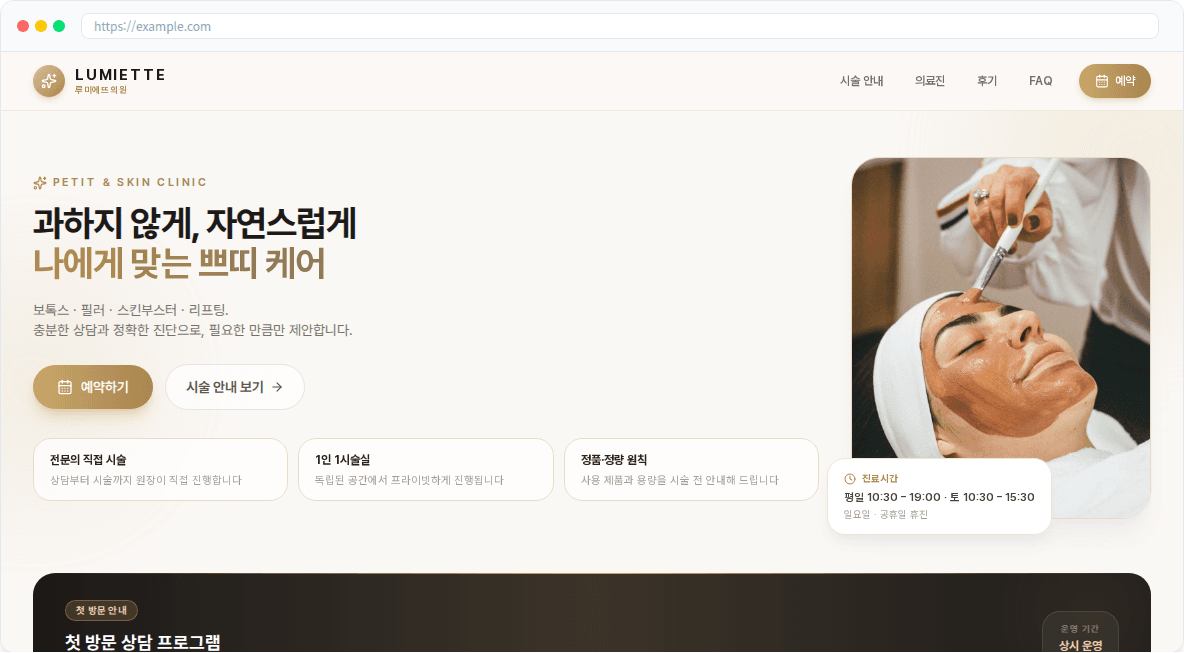1184x653 pixels.
Task: Click the PETIT & SKIN CLINIC label
Action: [130, 183]
